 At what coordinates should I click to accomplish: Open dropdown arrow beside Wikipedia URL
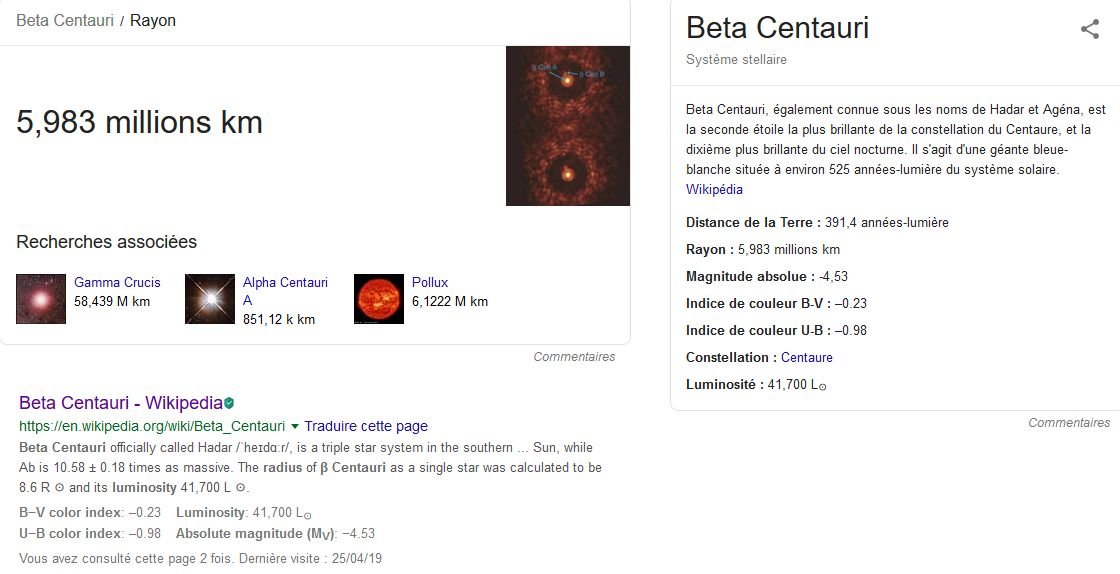295,426
